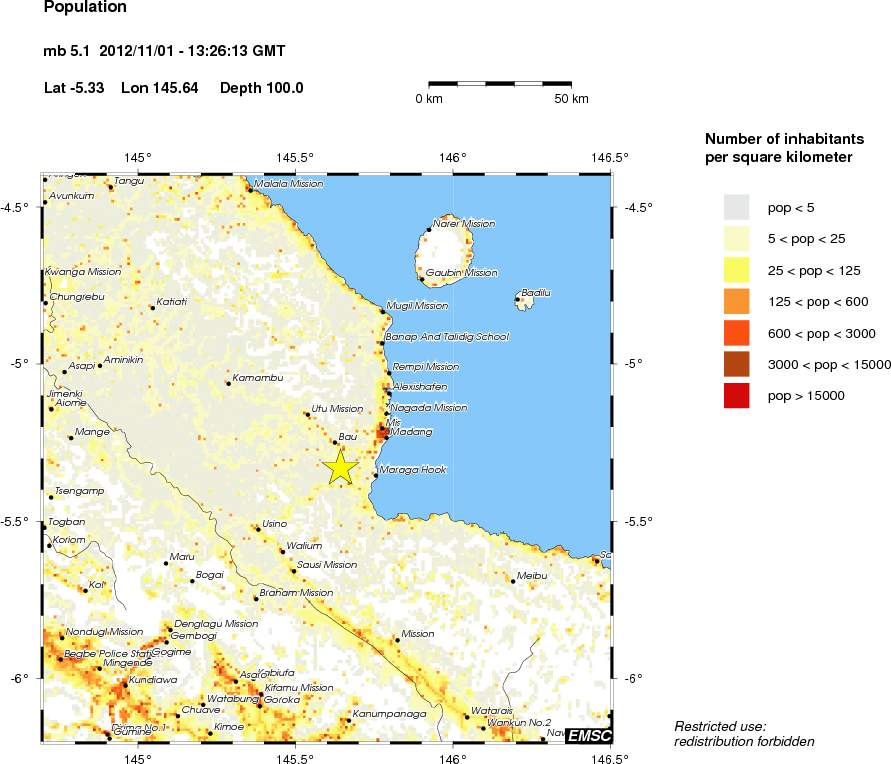The image size is (891, 764).
Task: Click the 125 < pop < 600 orange swatch
Action: coord(736,302)
